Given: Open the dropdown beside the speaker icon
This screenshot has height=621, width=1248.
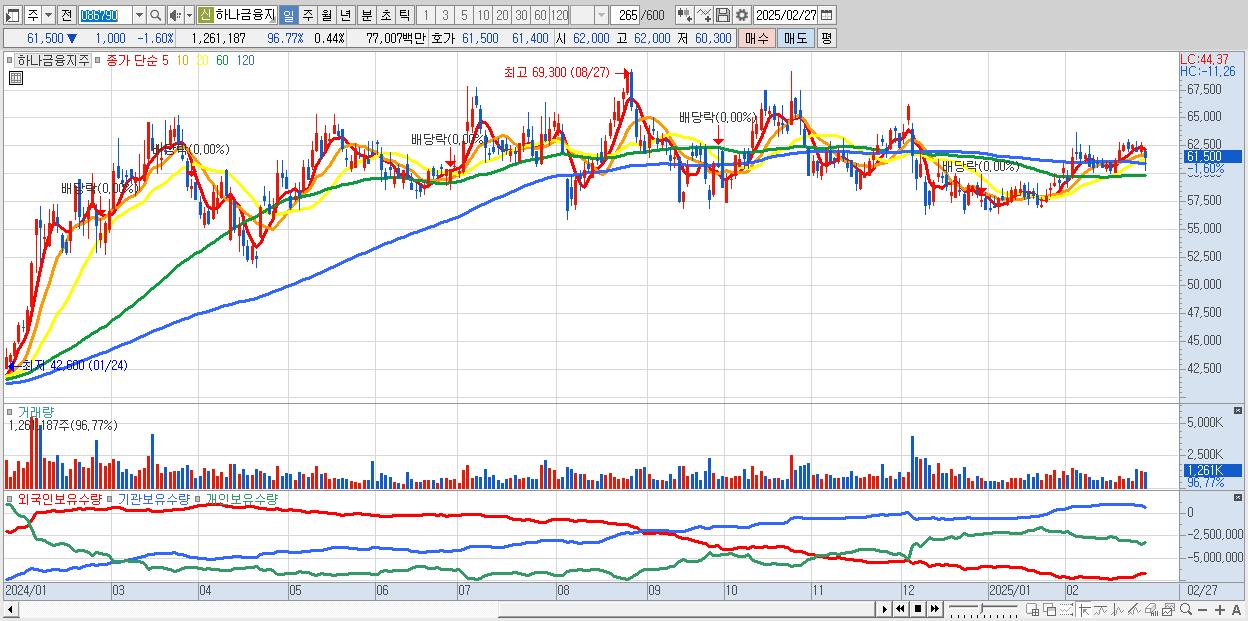Looking at the screenshot, I should coord(189,15).
